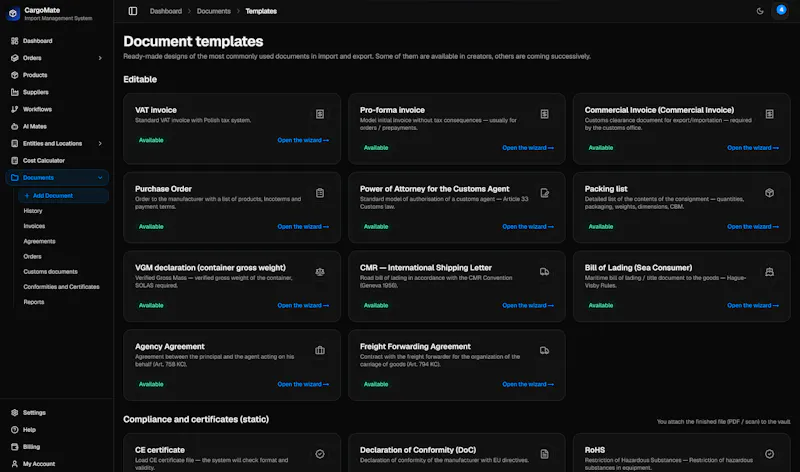This screenshot has height=472, width=800.
Task: Click the Bill of Lading ship icon
Action: [769, 271]
